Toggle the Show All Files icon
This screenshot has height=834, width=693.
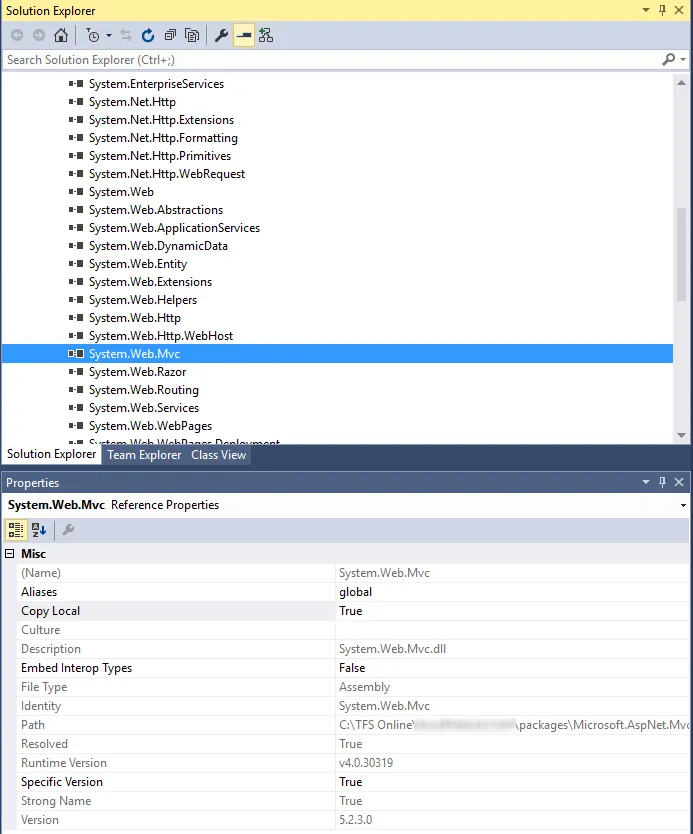pyautogui.click(x=192, y=35)
